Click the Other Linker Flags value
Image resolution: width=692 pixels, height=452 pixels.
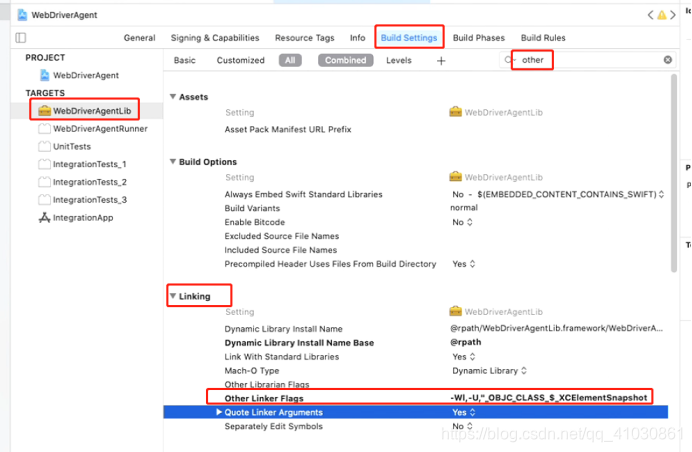[549, 398]
